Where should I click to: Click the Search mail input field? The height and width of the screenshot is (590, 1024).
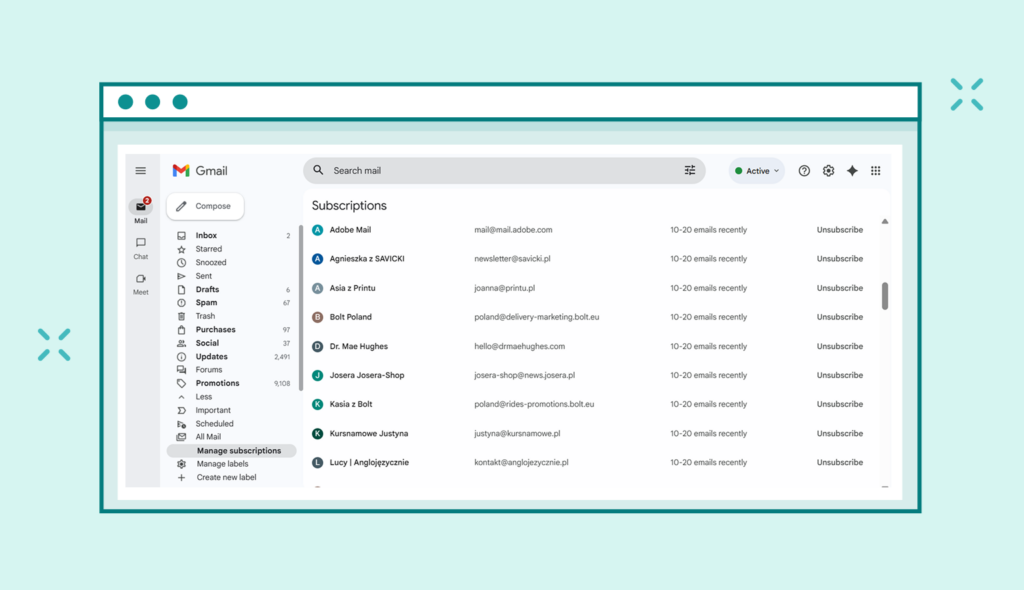(x=504, y=171)
